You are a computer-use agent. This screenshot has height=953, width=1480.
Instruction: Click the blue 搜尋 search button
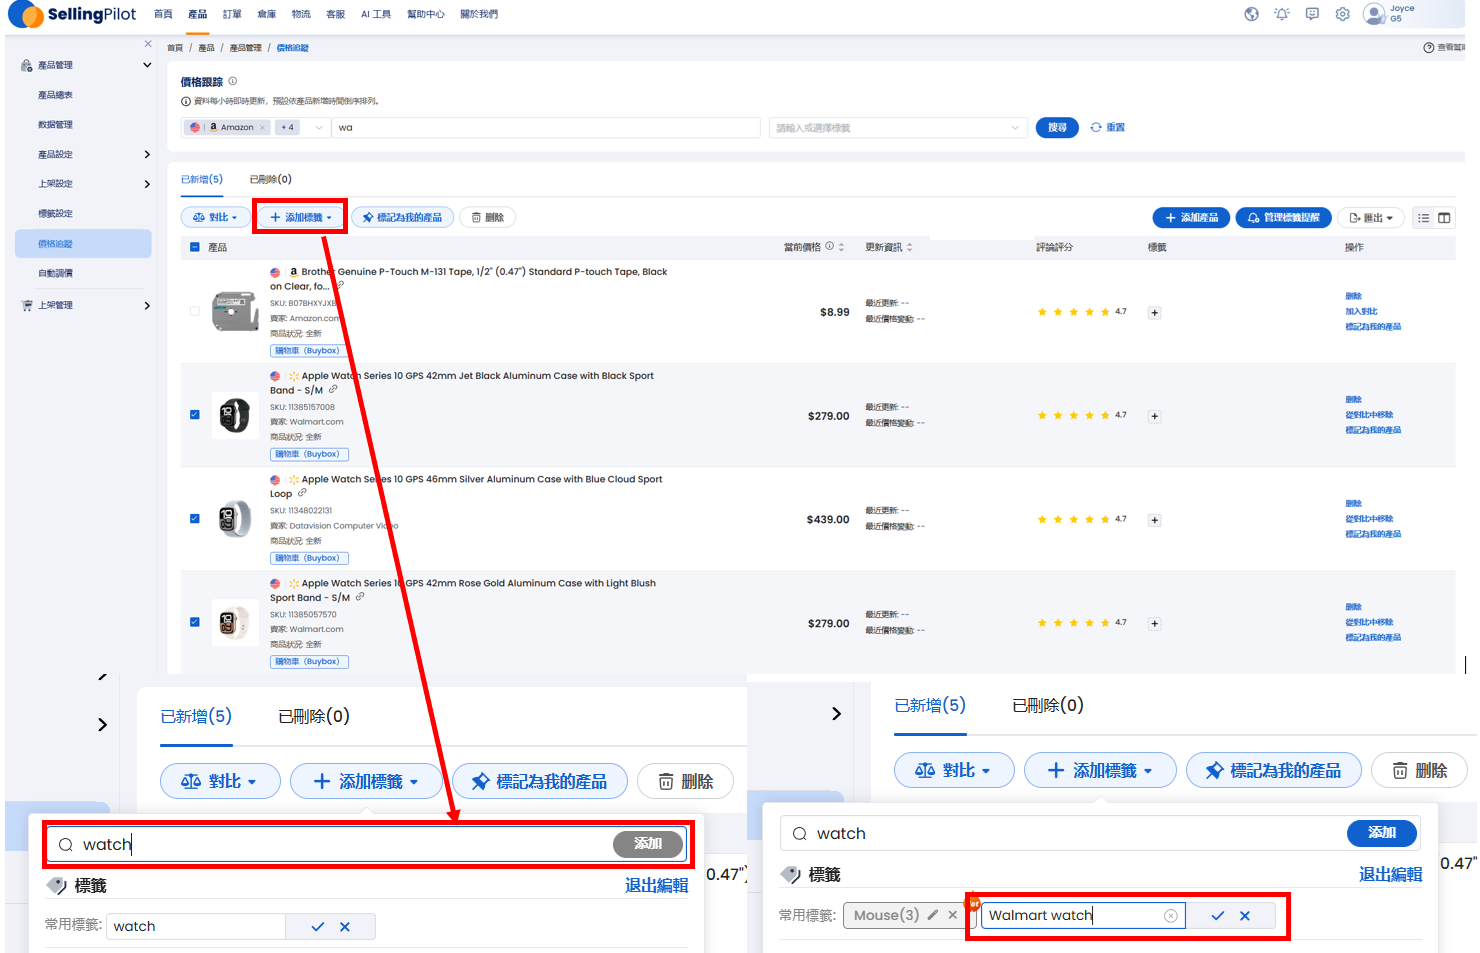tap(1057, 127)
